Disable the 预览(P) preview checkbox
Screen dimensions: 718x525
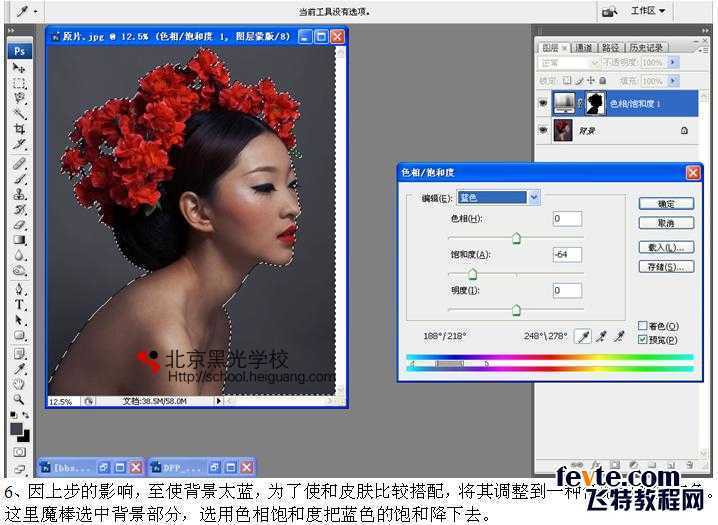(642, 339)
